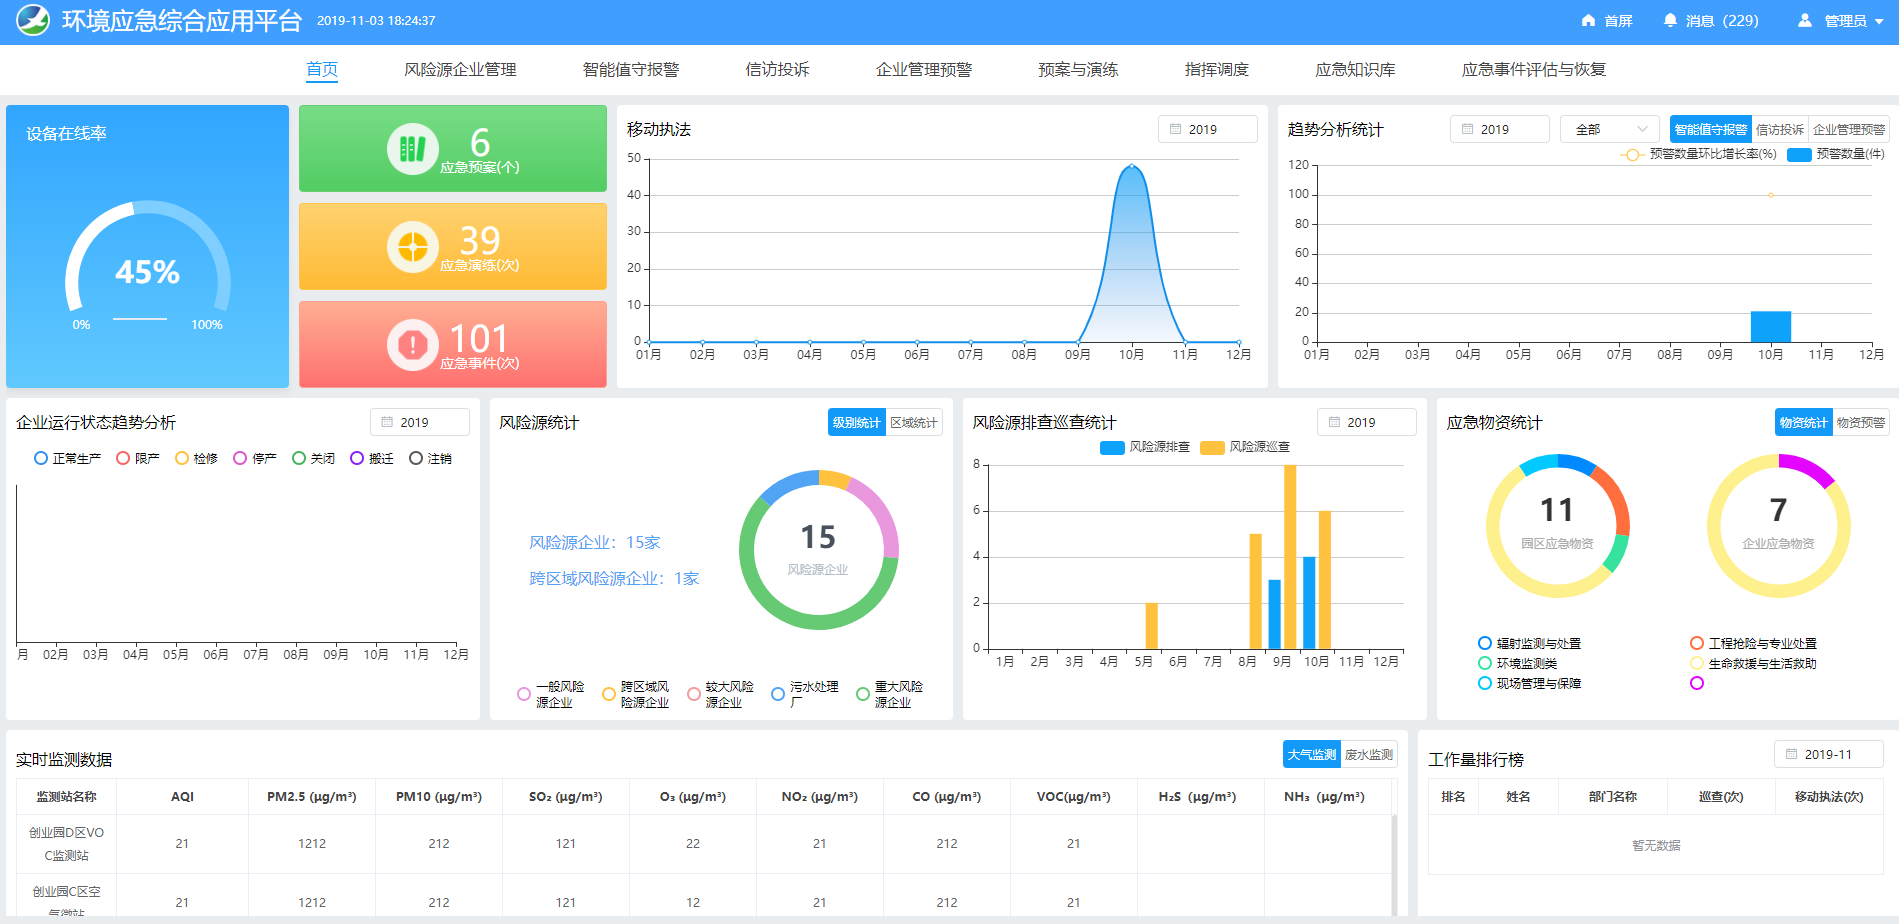Toggle 环境监测类 legend item
The image size is (1899, 924).
(1518, 663)
